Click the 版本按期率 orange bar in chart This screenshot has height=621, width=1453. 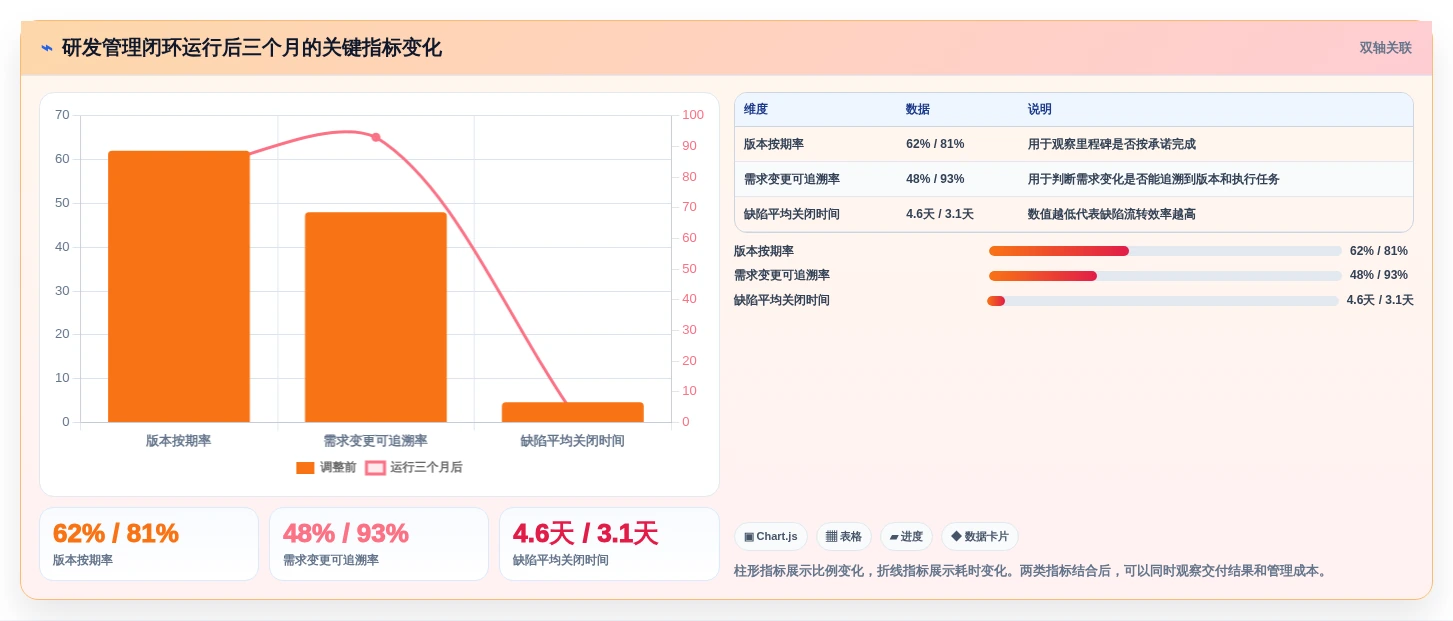tap(179, 286)
